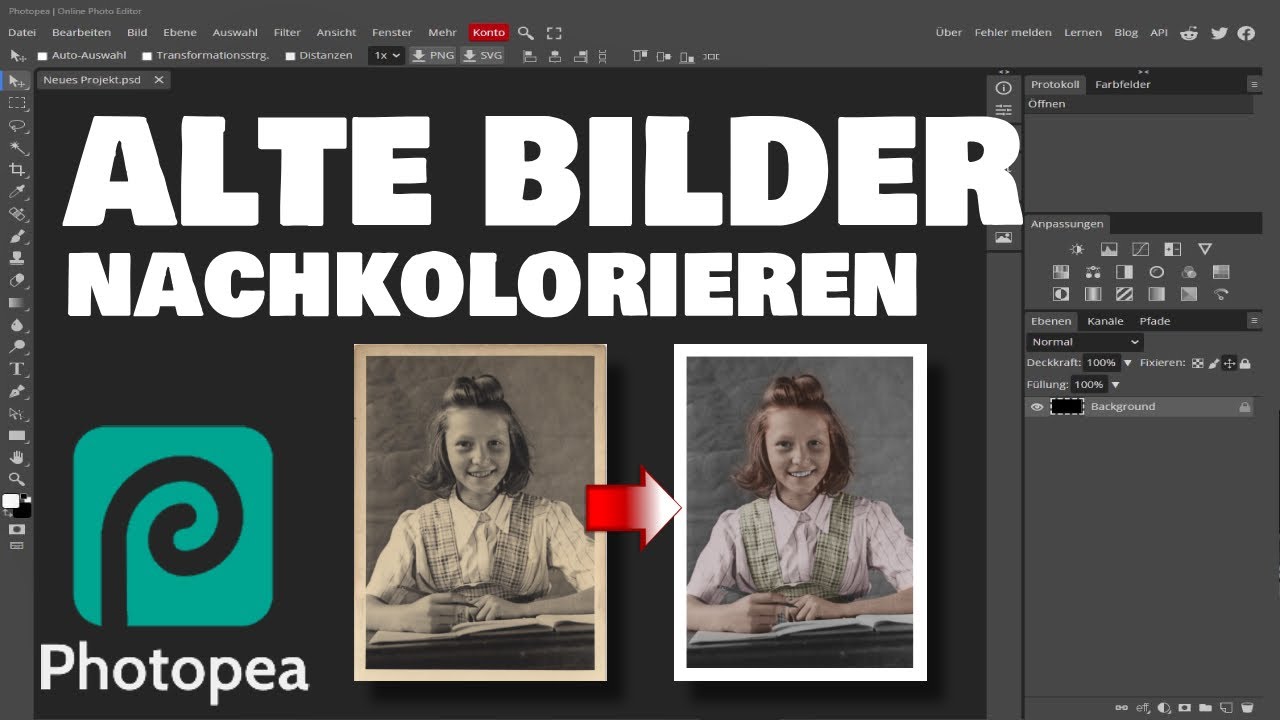Add Color Balance scales adjustment
Image resolution: width=1280 pixels, height=720 pixels.
pos(1092,272)
